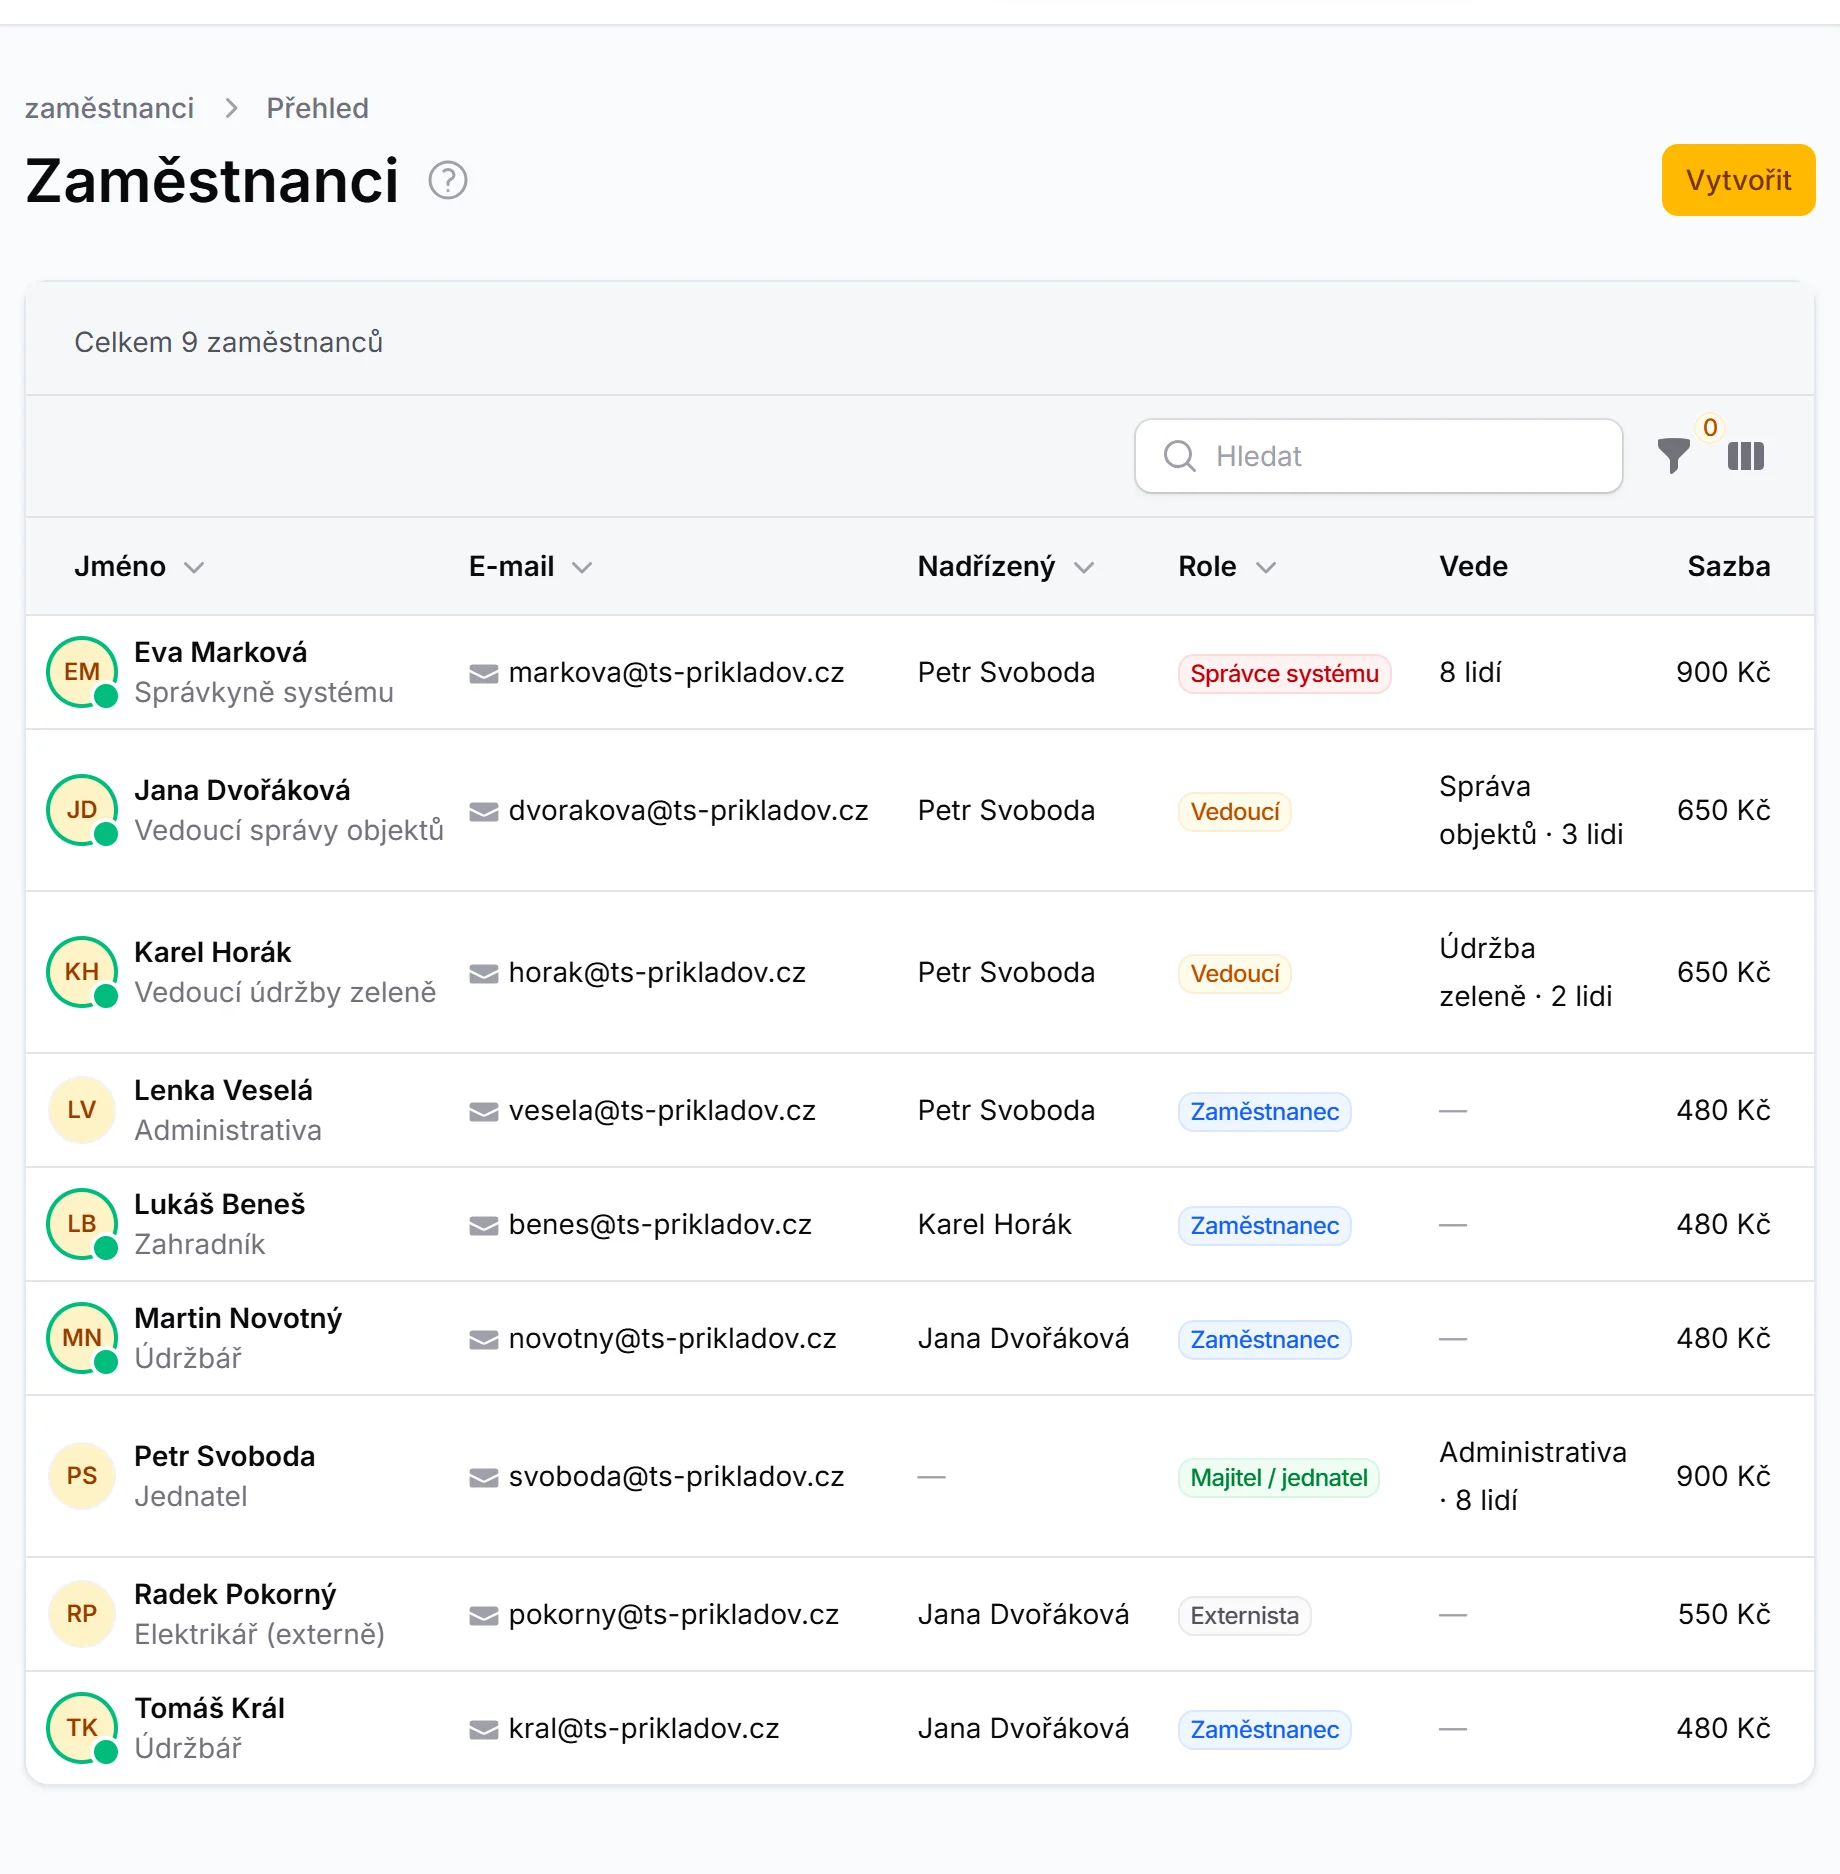Image resolution: width=1840 pixels, height=1874 pixels.
Task: Toggle columns visibility icon
Action: click(x=1746, y=456)
